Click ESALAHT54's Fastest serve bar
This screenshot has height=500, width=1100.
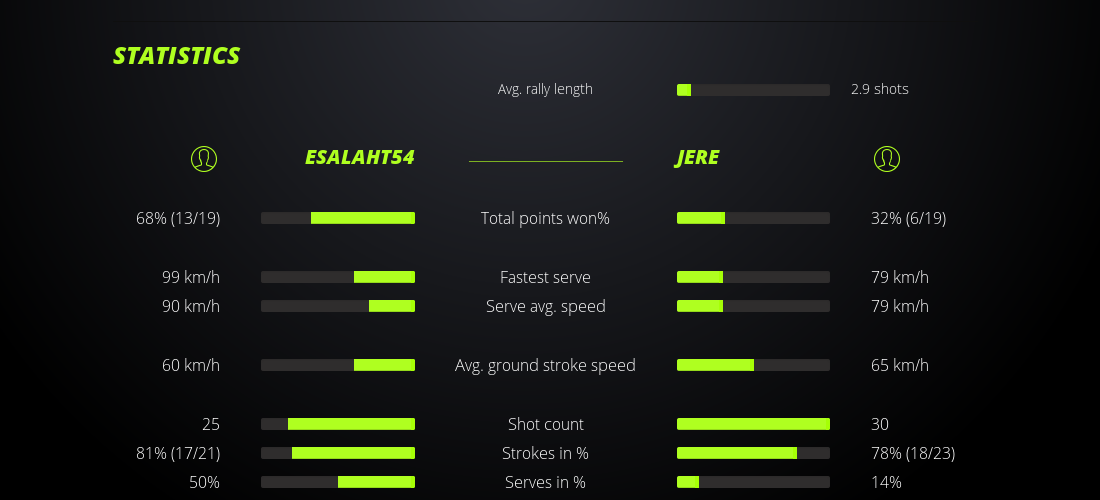tap(338, 277)
